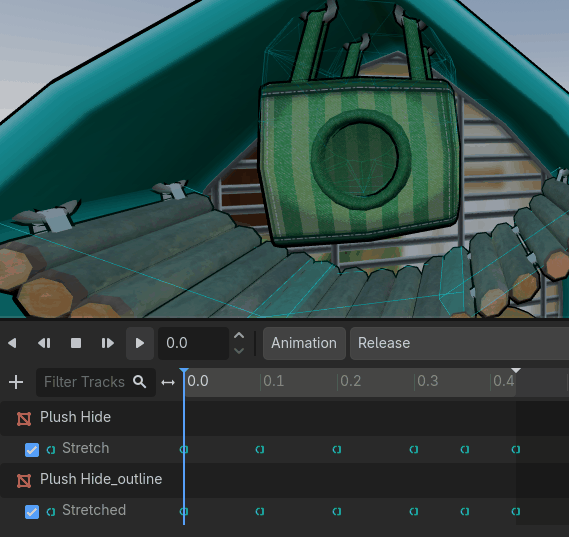Play the animation forward

140,343
